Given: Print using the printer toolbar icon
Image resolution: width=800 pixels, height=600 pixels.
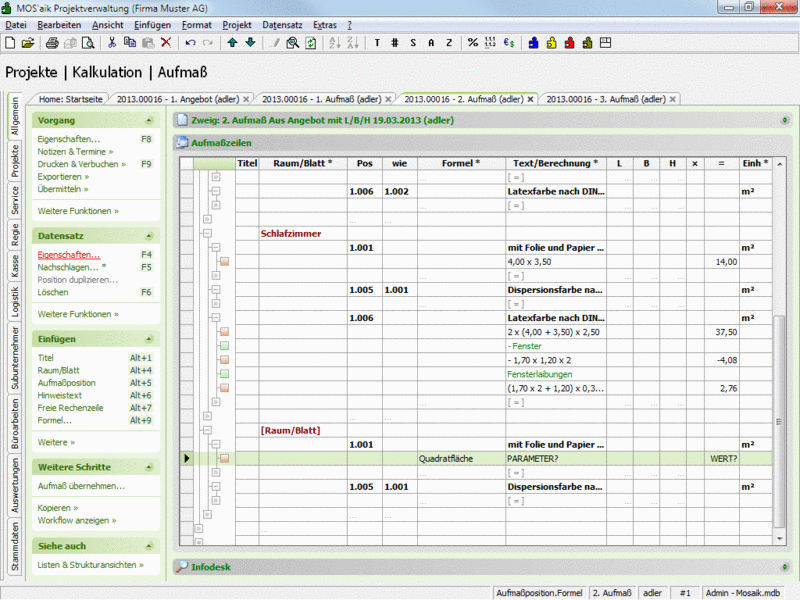Looking at the screenshot, I should click(x=52, y=43).
